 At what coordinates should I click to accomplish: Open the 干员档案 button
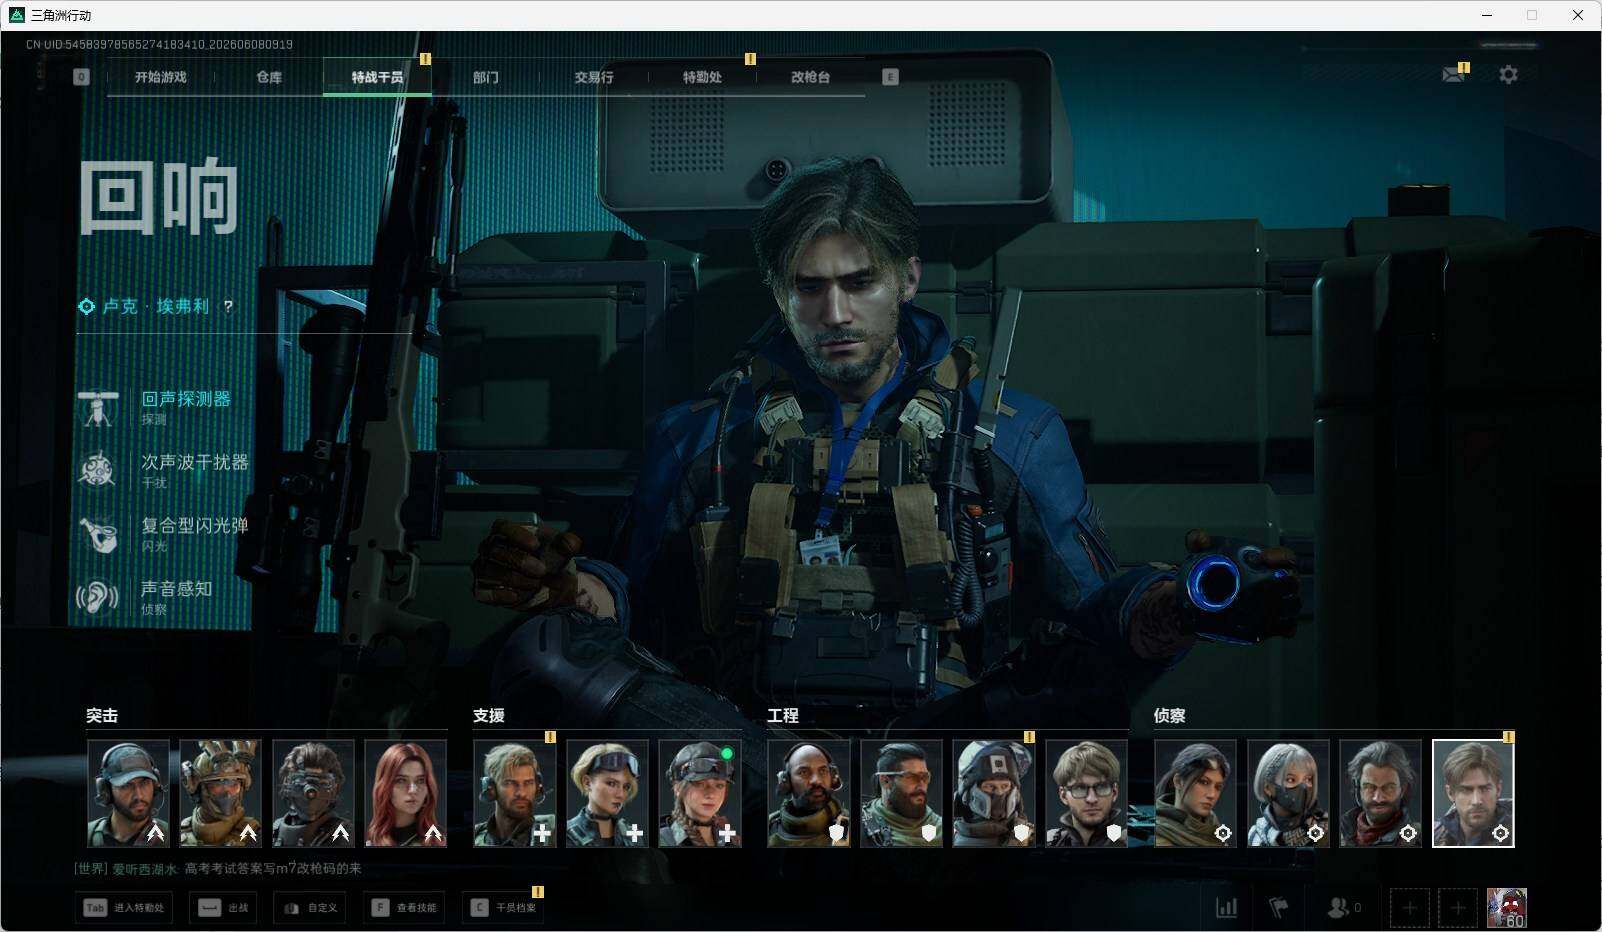pos(503,908)
